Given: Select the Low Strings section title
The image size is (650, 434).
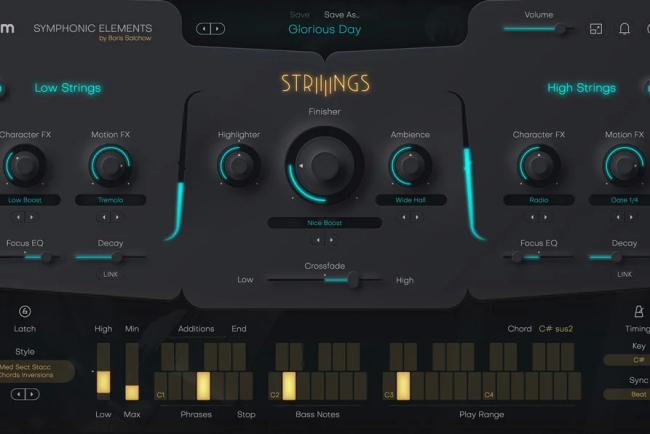Looking at the screenshot, I should [x=68, y=88].
